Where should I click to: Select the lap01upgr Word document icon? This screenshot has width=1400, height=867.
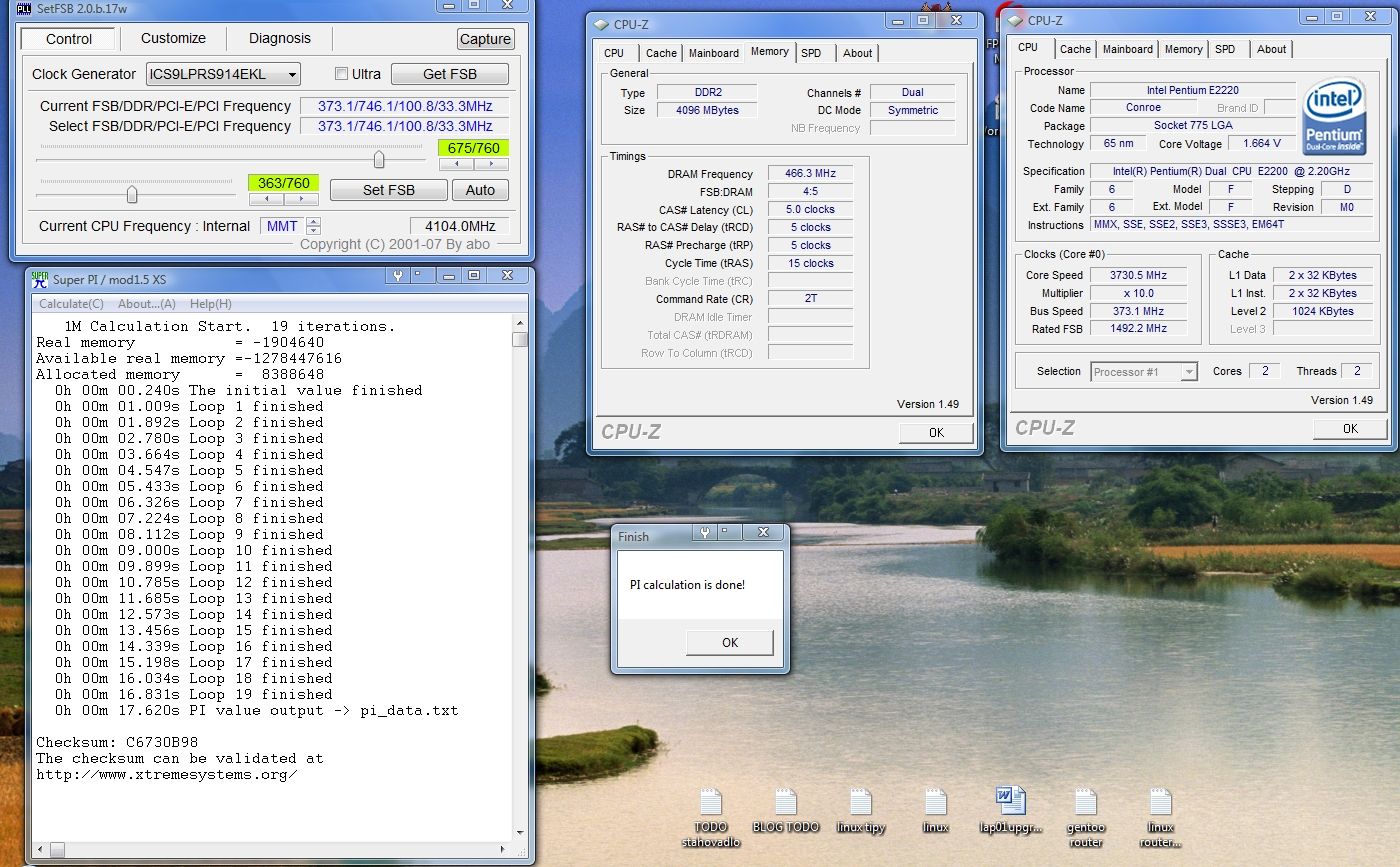click(x=1010, y=810)
